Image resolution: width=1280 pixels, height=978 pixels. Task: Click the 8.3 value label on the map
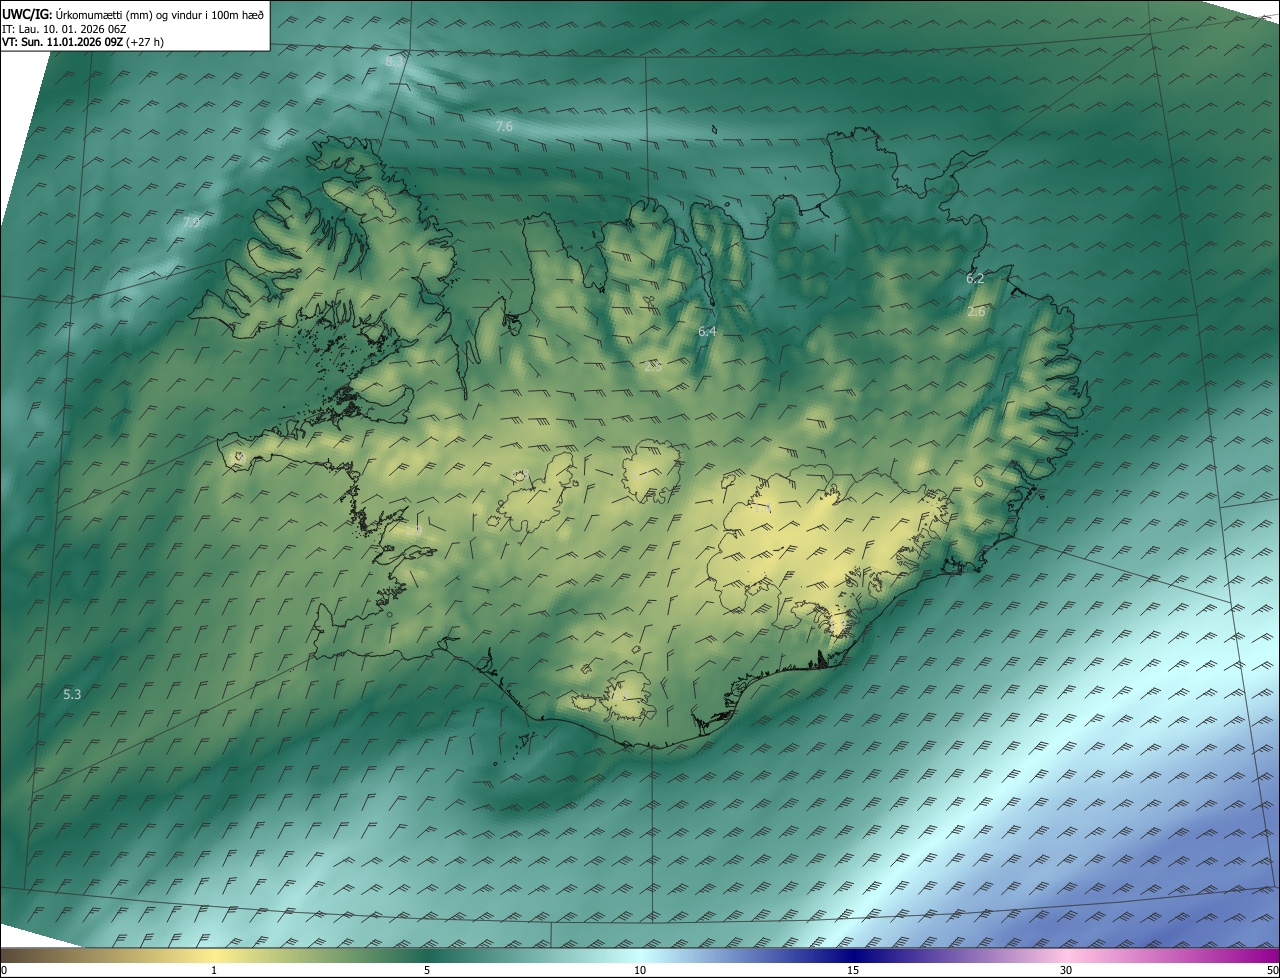394,62
